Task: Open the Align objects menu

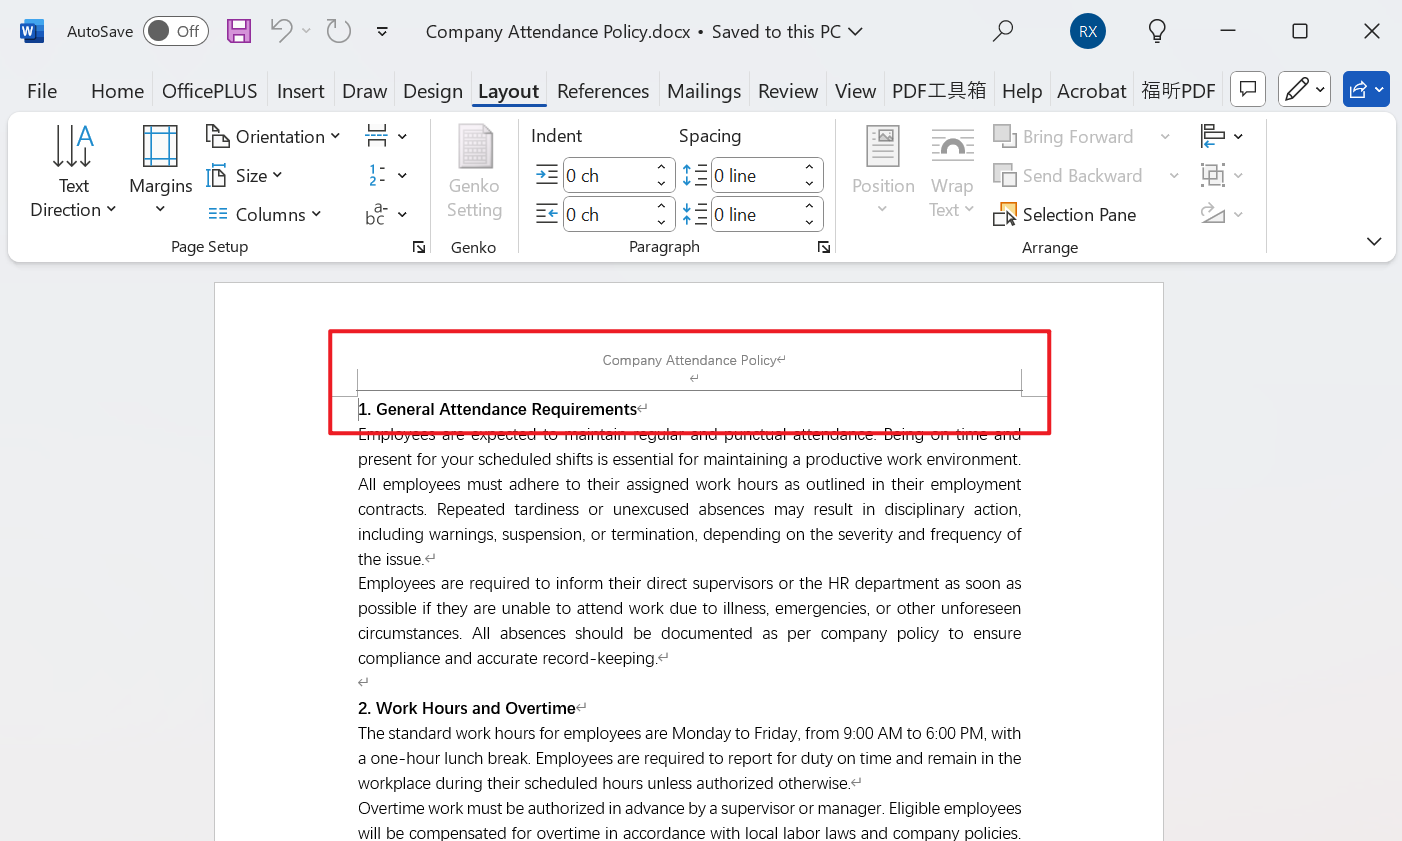Action: (1222, 136)
